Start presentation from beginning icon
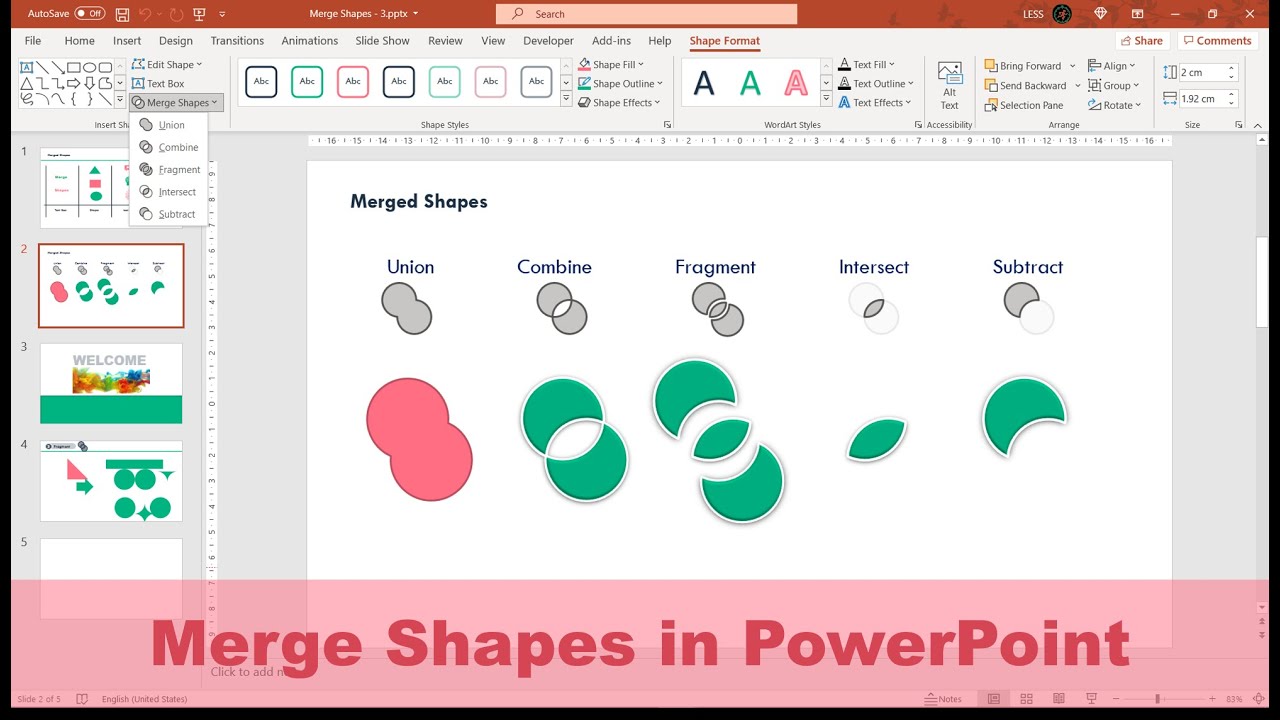Image resolution: width=1280 pixels, height=720 pixels. [200, 14]
